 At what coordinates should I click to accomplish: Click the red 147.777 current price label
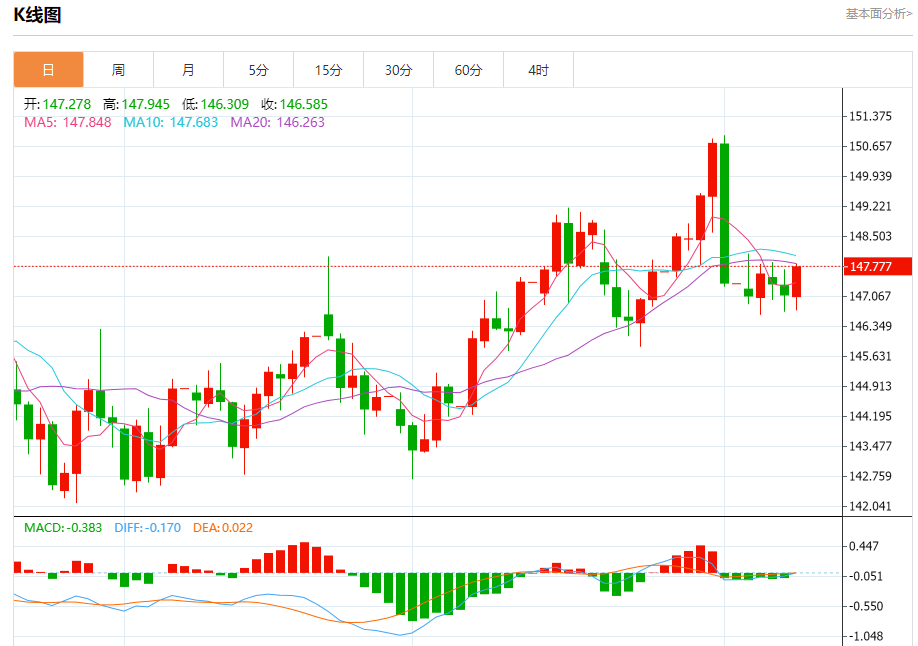coord(878,266)
